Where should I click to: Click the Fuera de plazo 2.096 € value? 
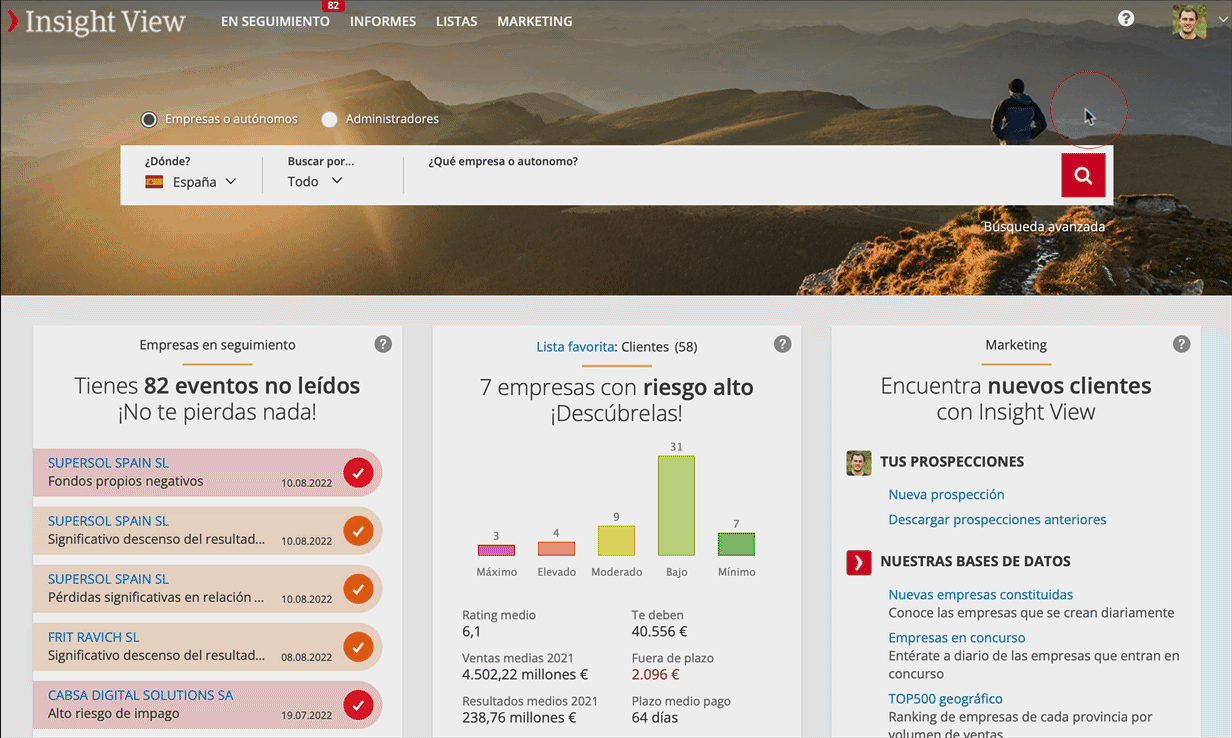(657, 675)
